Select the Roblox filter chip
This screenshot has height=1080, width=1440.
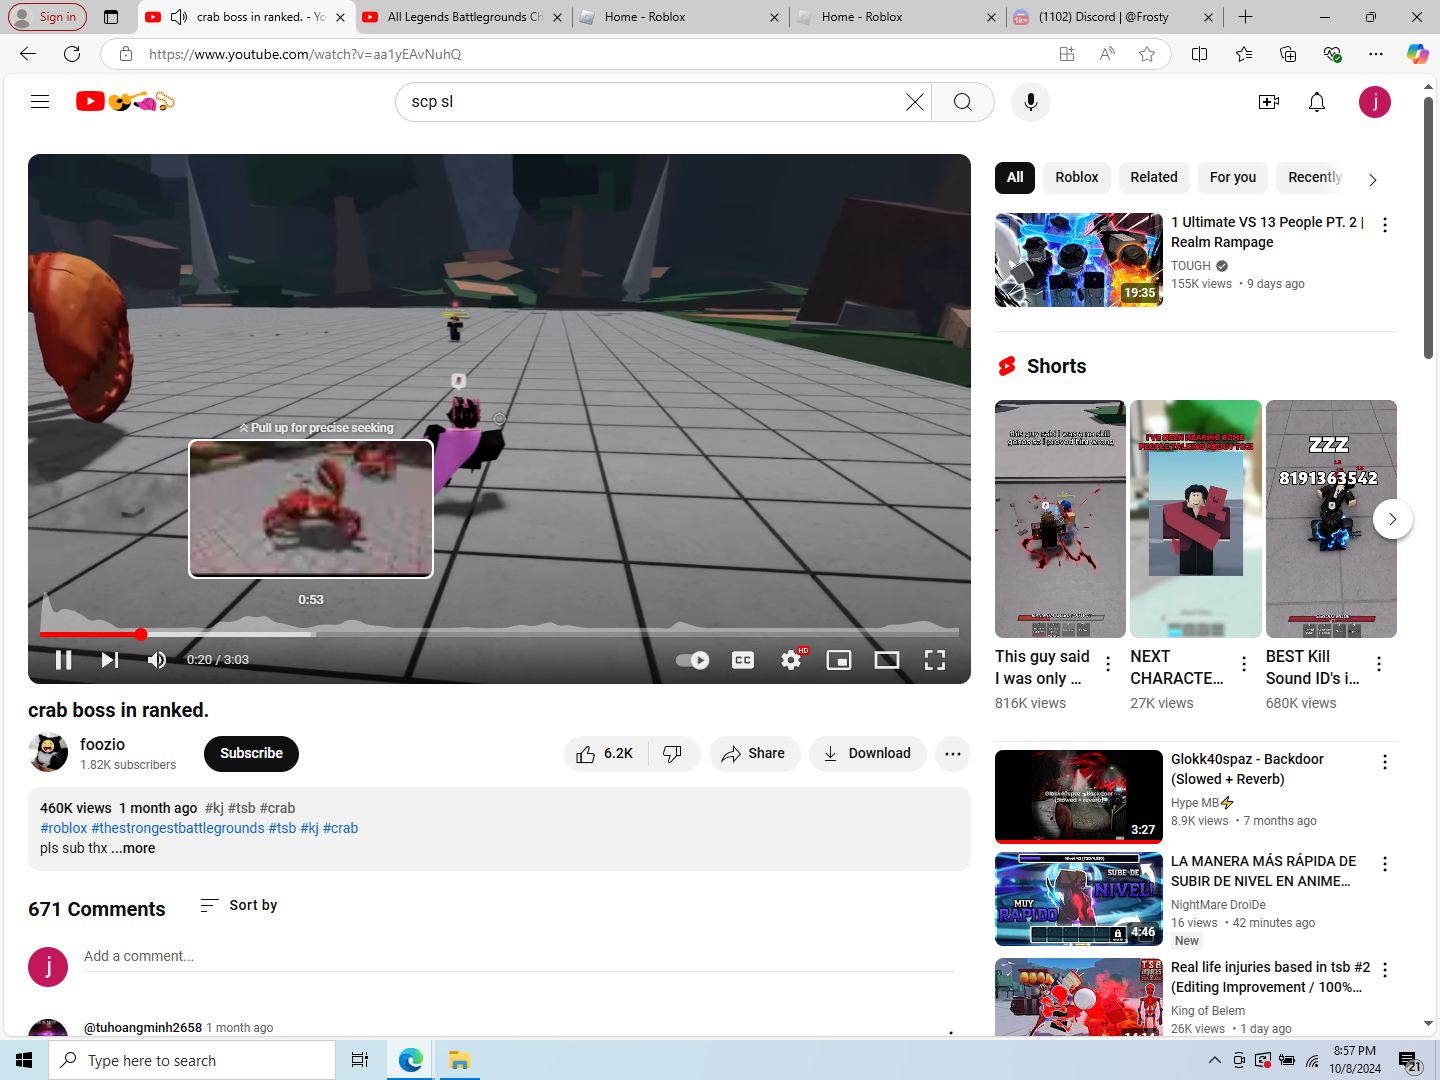pyautogui.click(x=1077, y=177)
